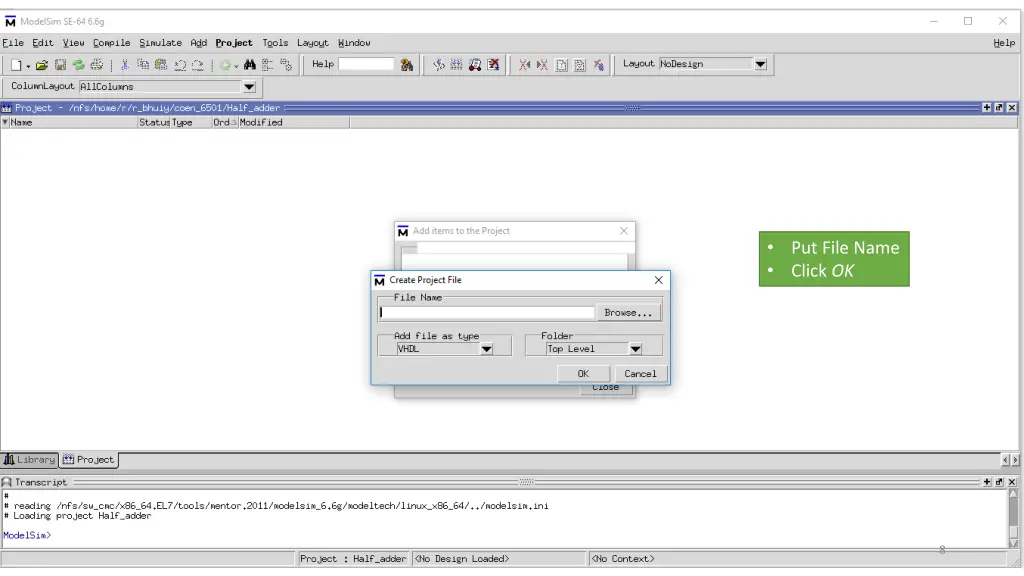Open the Folder Top Level dropdown
Screen dimensions: 1024x576
pyautogui.click(x=635, y=349)
